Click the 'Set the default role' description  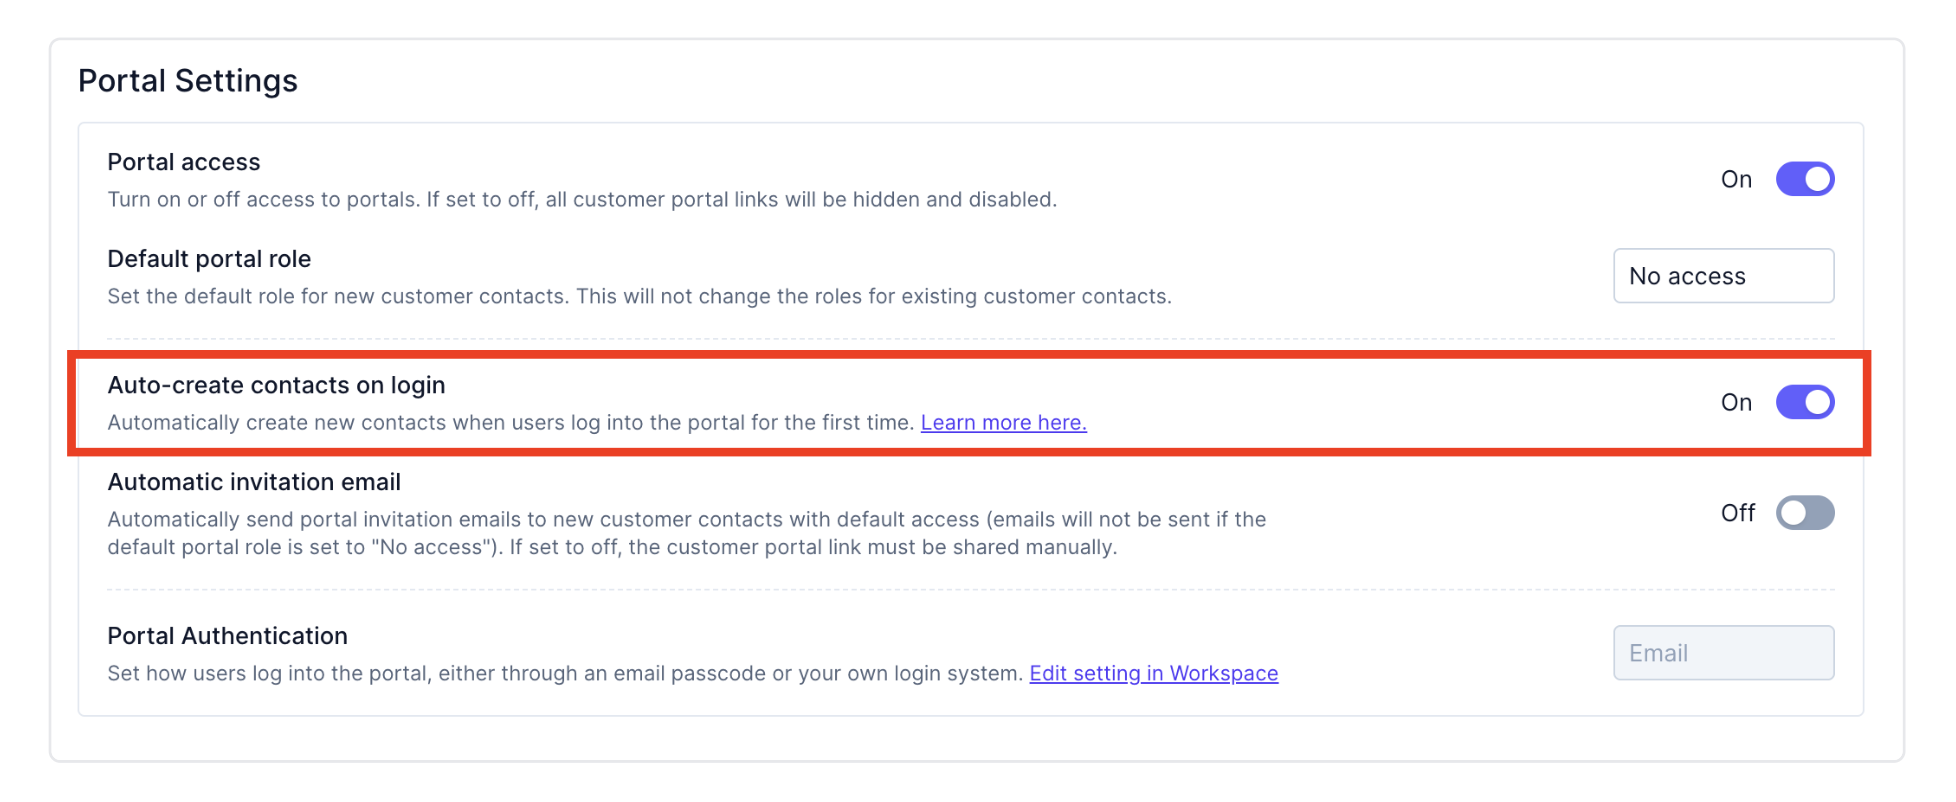[x=639, y=297]
